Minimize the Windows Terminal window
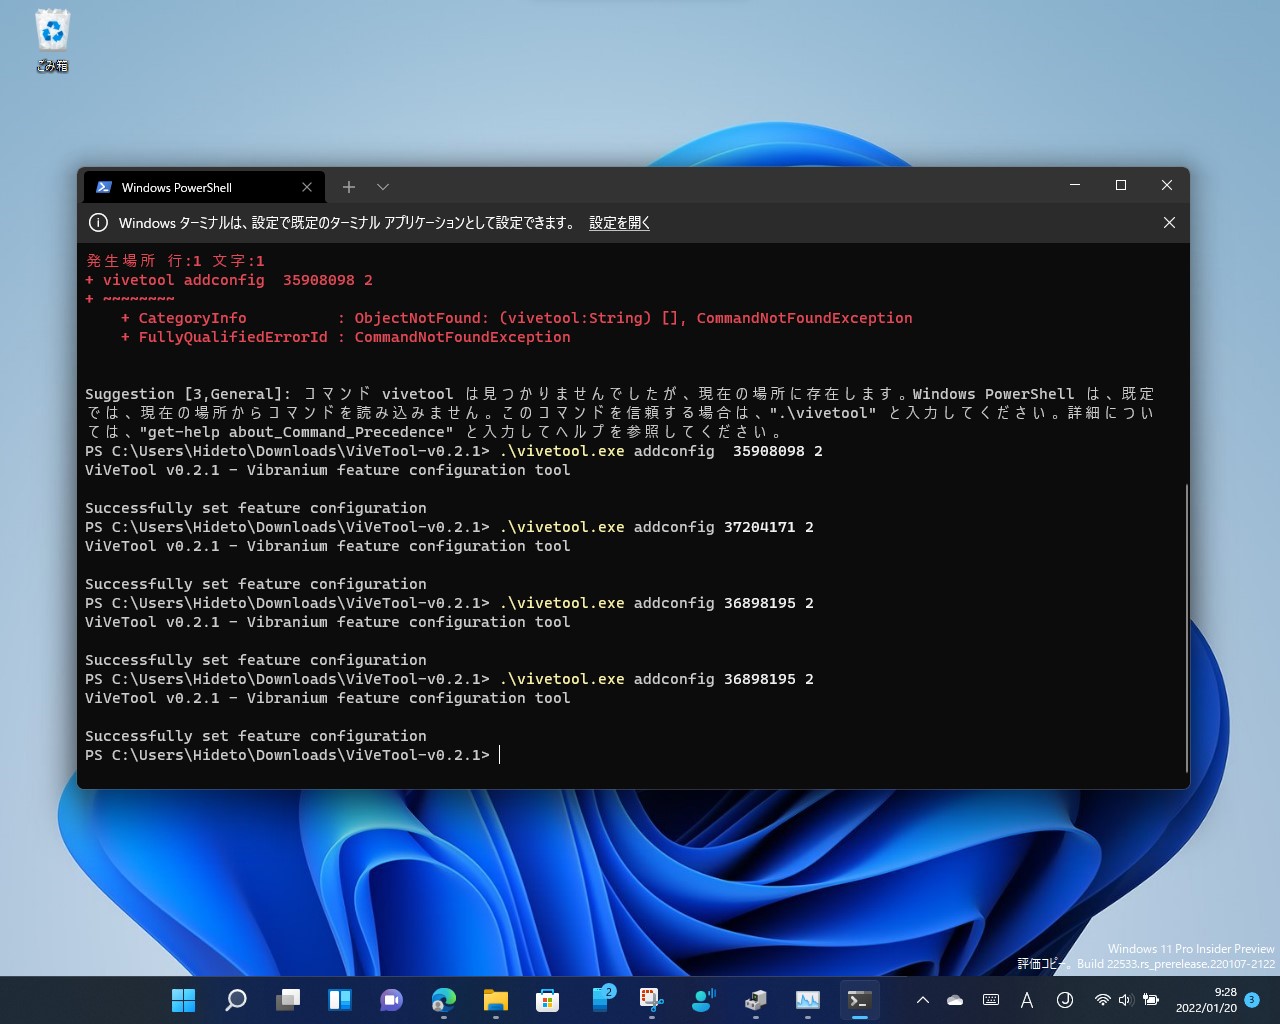This screenshot has height=1024, width=1280. 1075,185
